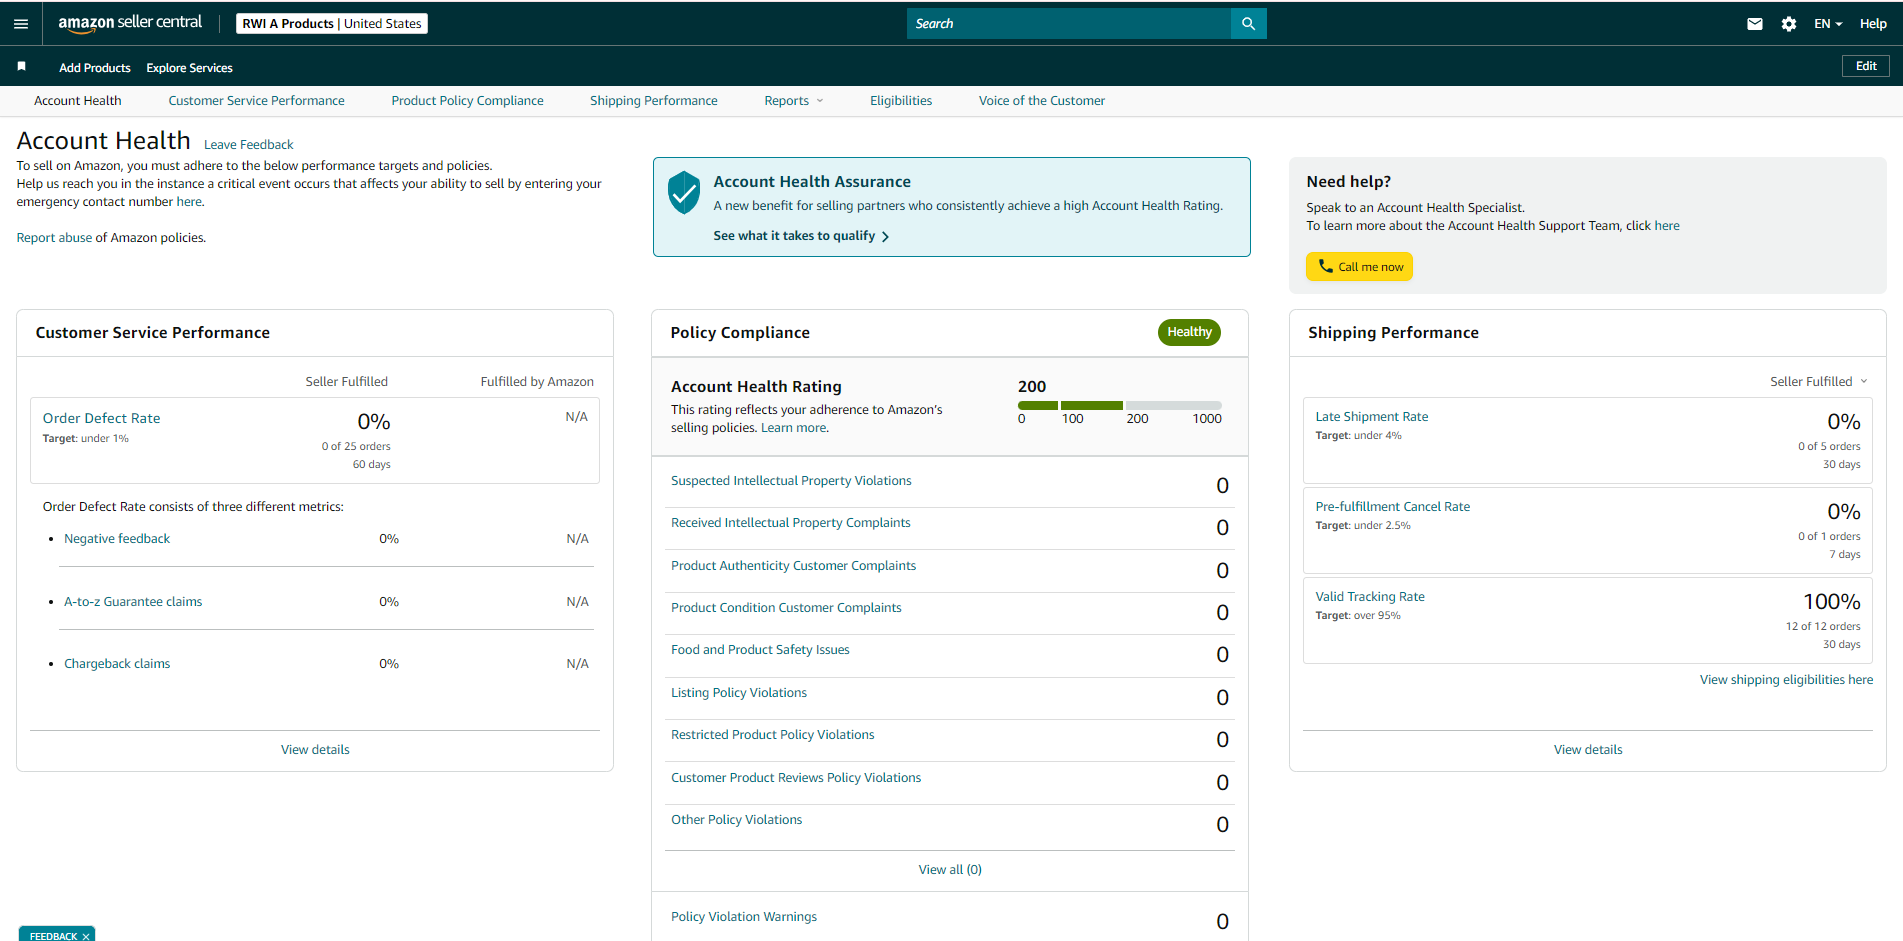Screen dimensions: 1903x941
Task: Open the Order Defect Rate link
Action: (101, 419)
